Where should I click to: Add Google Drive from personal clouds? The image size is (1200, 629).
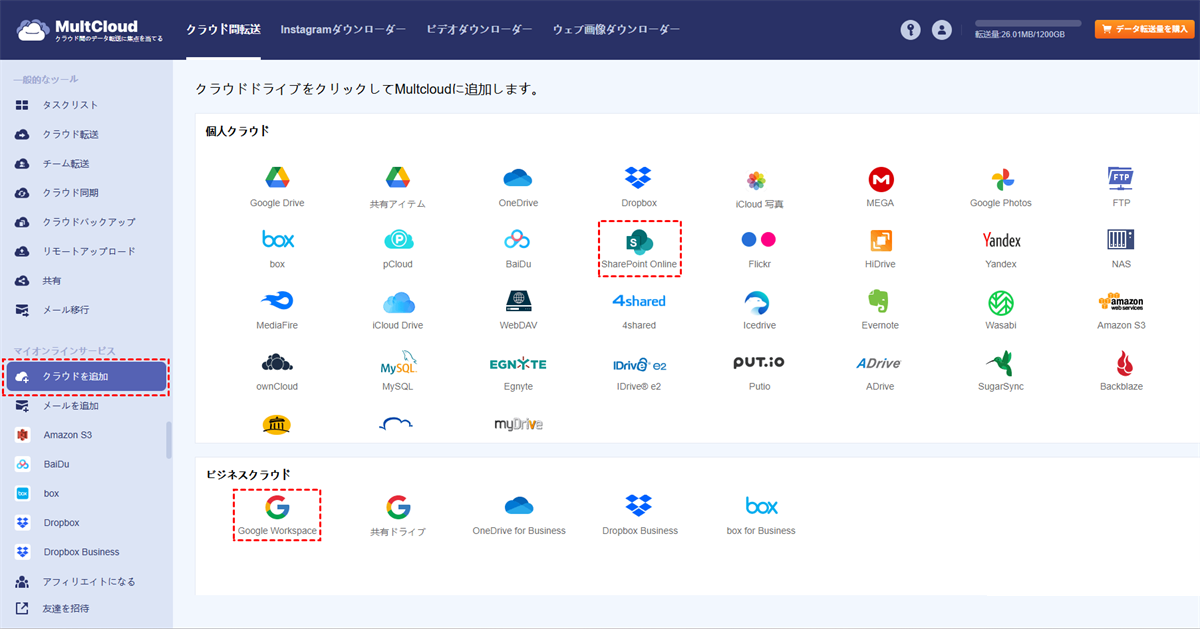click(x=277, y=180)
